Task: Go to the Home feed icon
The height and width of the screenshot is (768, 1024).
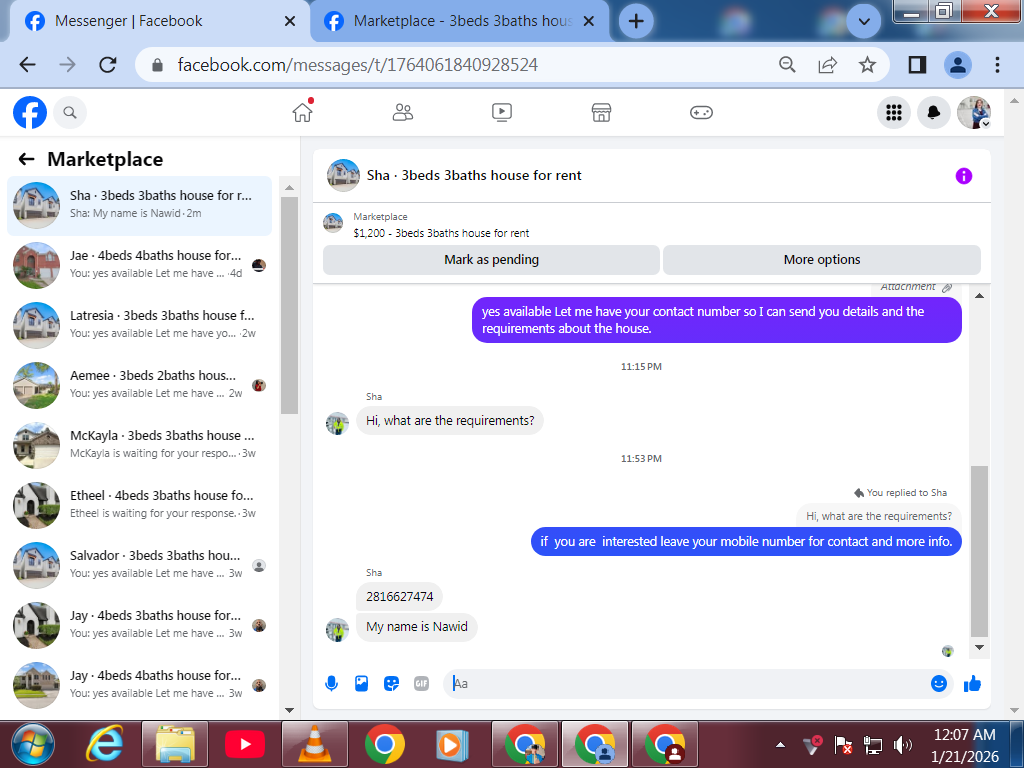Action: pos(302,112)
